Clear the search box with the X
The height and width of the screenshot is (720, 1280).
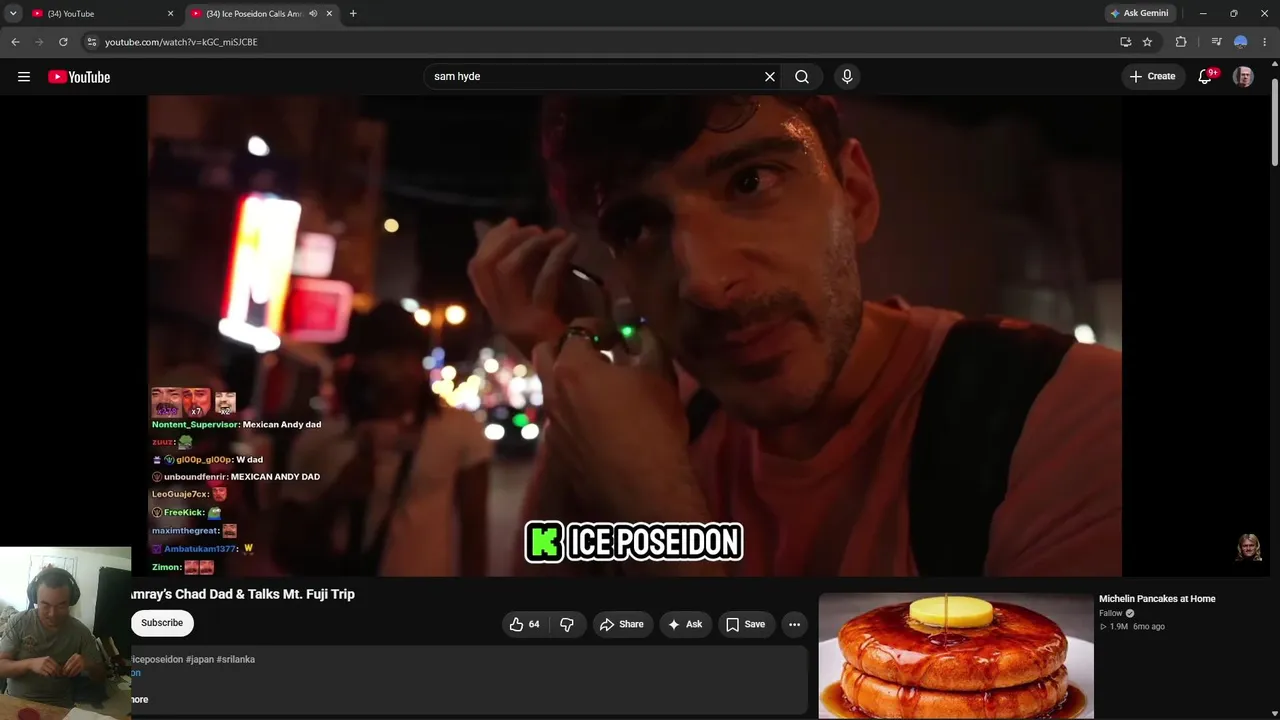(770, 77)
